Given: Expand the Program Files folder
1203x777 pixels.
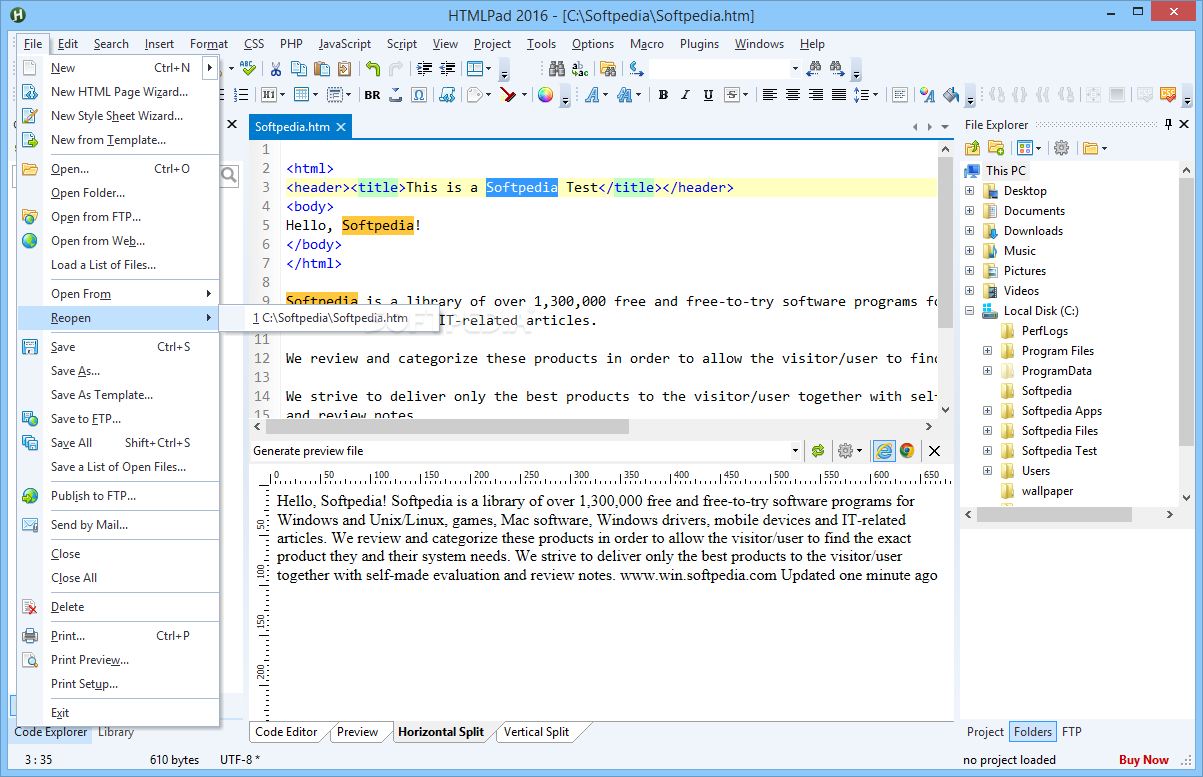Looking at the screenshot, I should [x=987, y=351].
